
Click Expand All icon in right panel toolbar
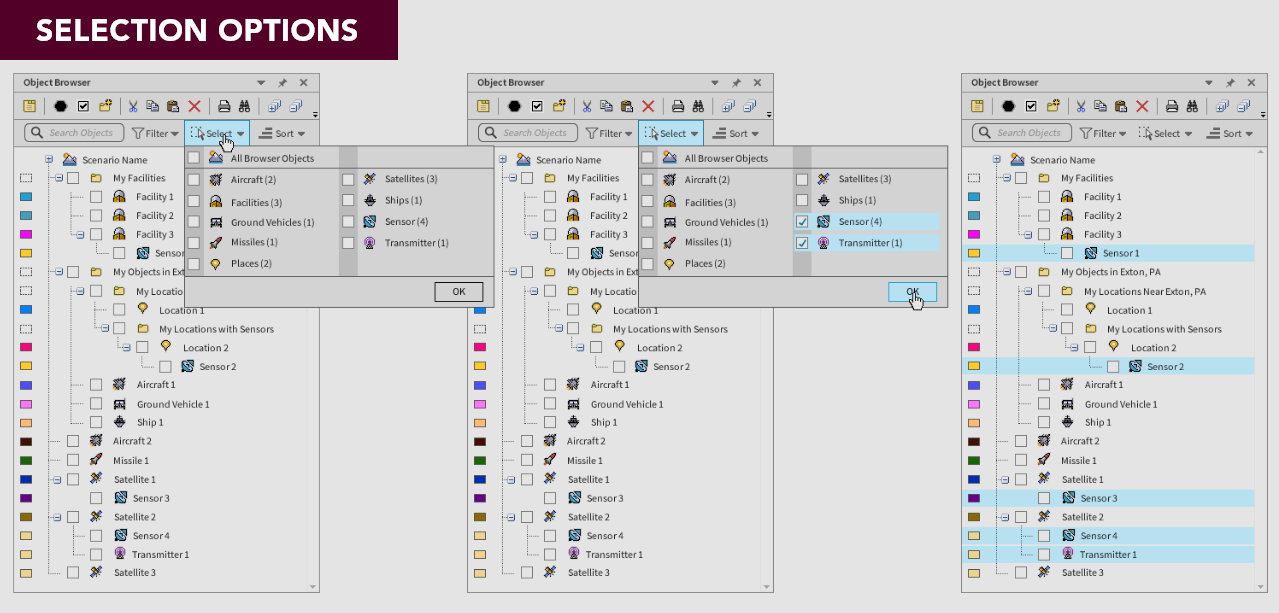[1222, 106]
